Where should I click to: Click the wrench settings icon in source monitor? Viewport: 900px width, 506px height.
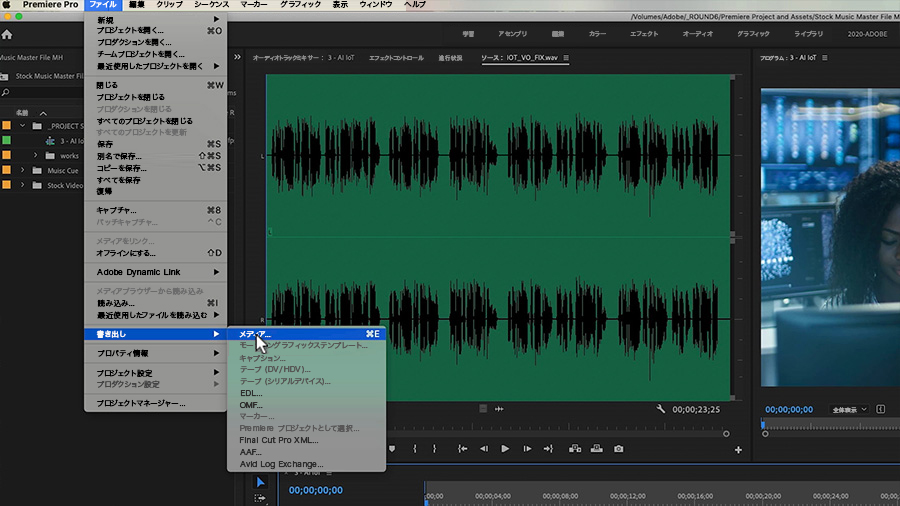tap(661, 409)
